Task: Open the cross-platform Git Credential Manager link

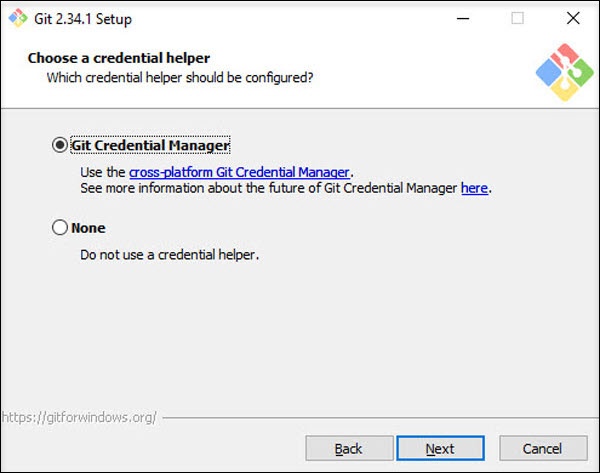Action: tap(240, 172)
